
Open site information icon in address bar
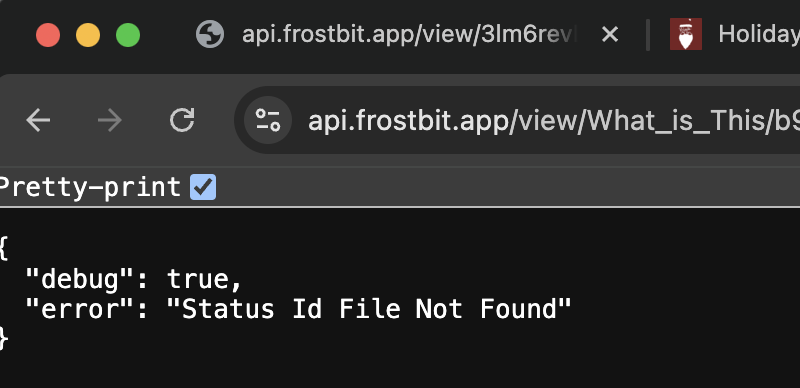coord(268,120)
